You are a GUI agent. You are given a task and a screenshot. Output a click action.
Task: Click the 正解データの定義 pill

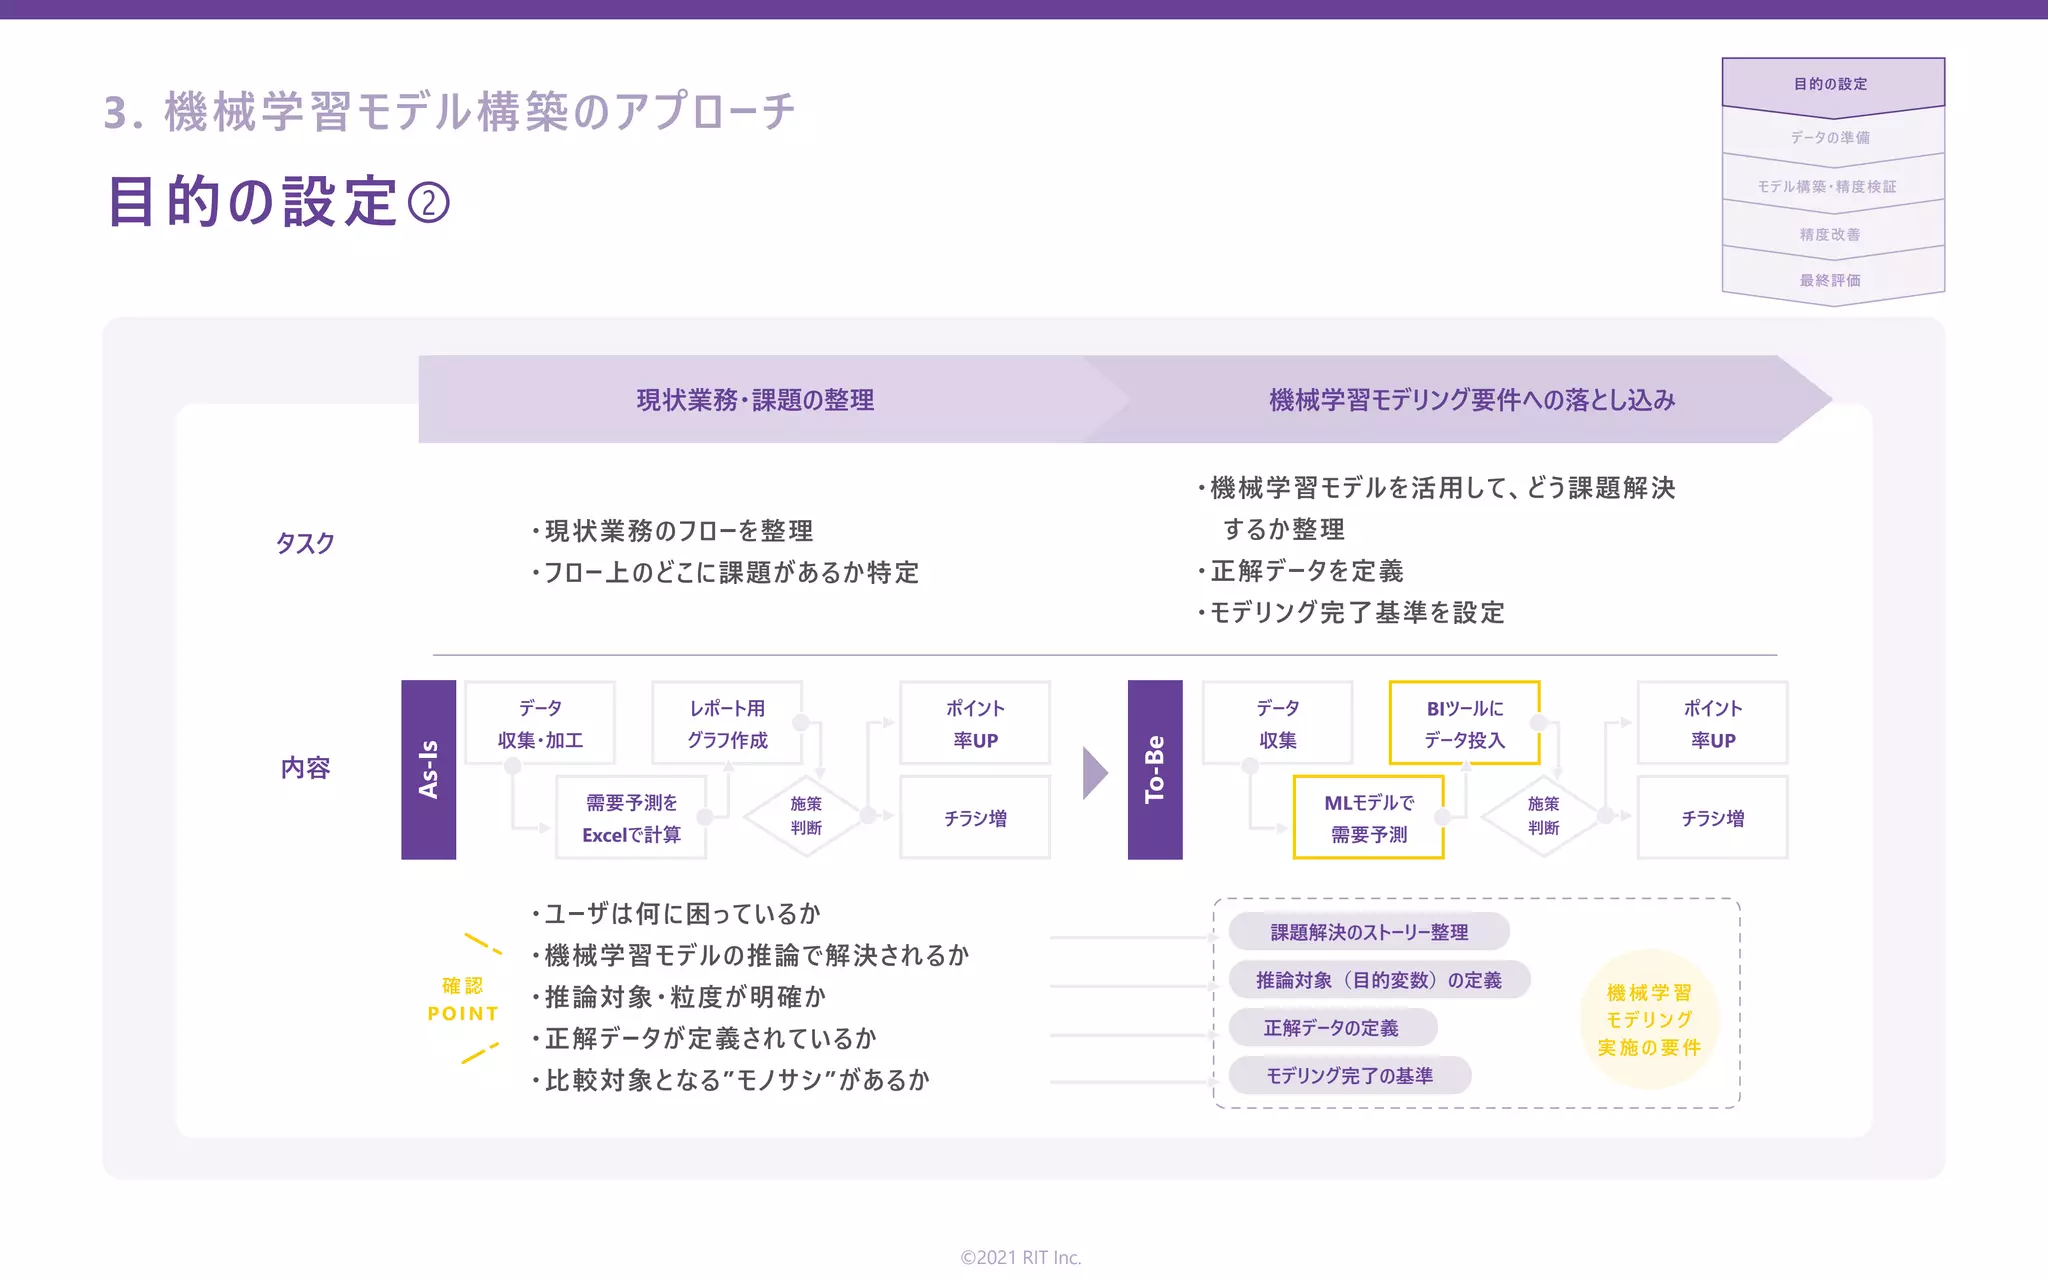[1333, 1028]
